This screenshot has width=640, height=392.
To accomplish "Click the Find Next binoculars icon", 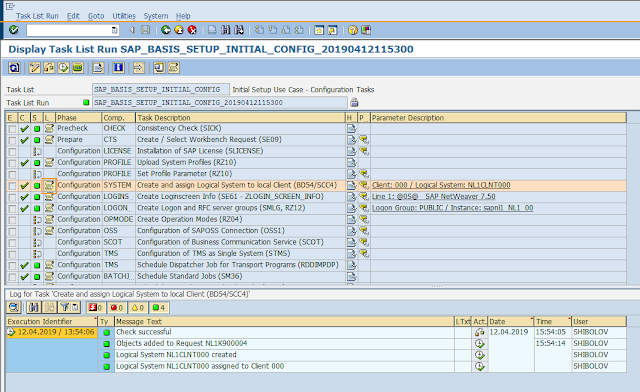I will pos(239,30).
